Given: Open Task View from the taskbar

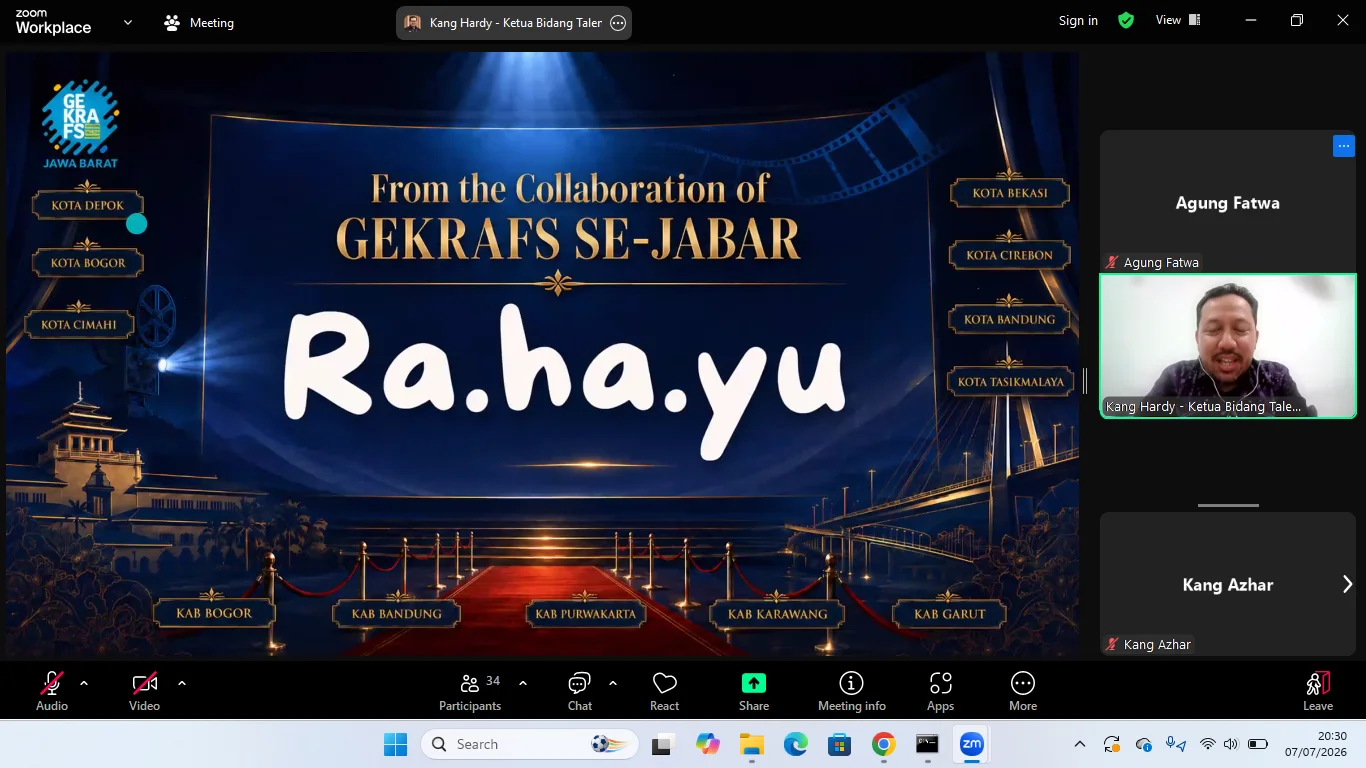Looking at the screenshot, I should click(x=662, y=744).
